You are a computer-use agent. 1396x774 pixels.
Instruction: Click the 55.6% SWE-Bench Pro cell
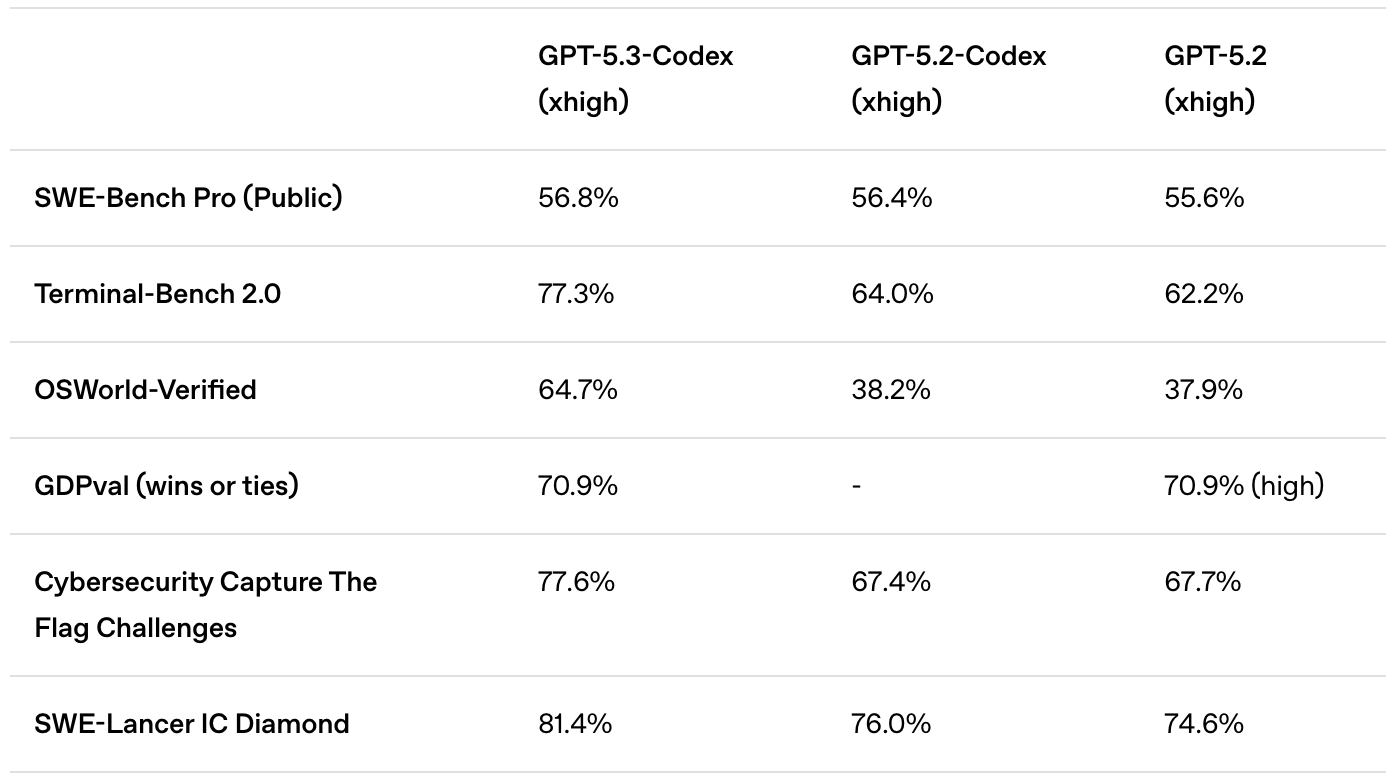[x=1204, y=198]
